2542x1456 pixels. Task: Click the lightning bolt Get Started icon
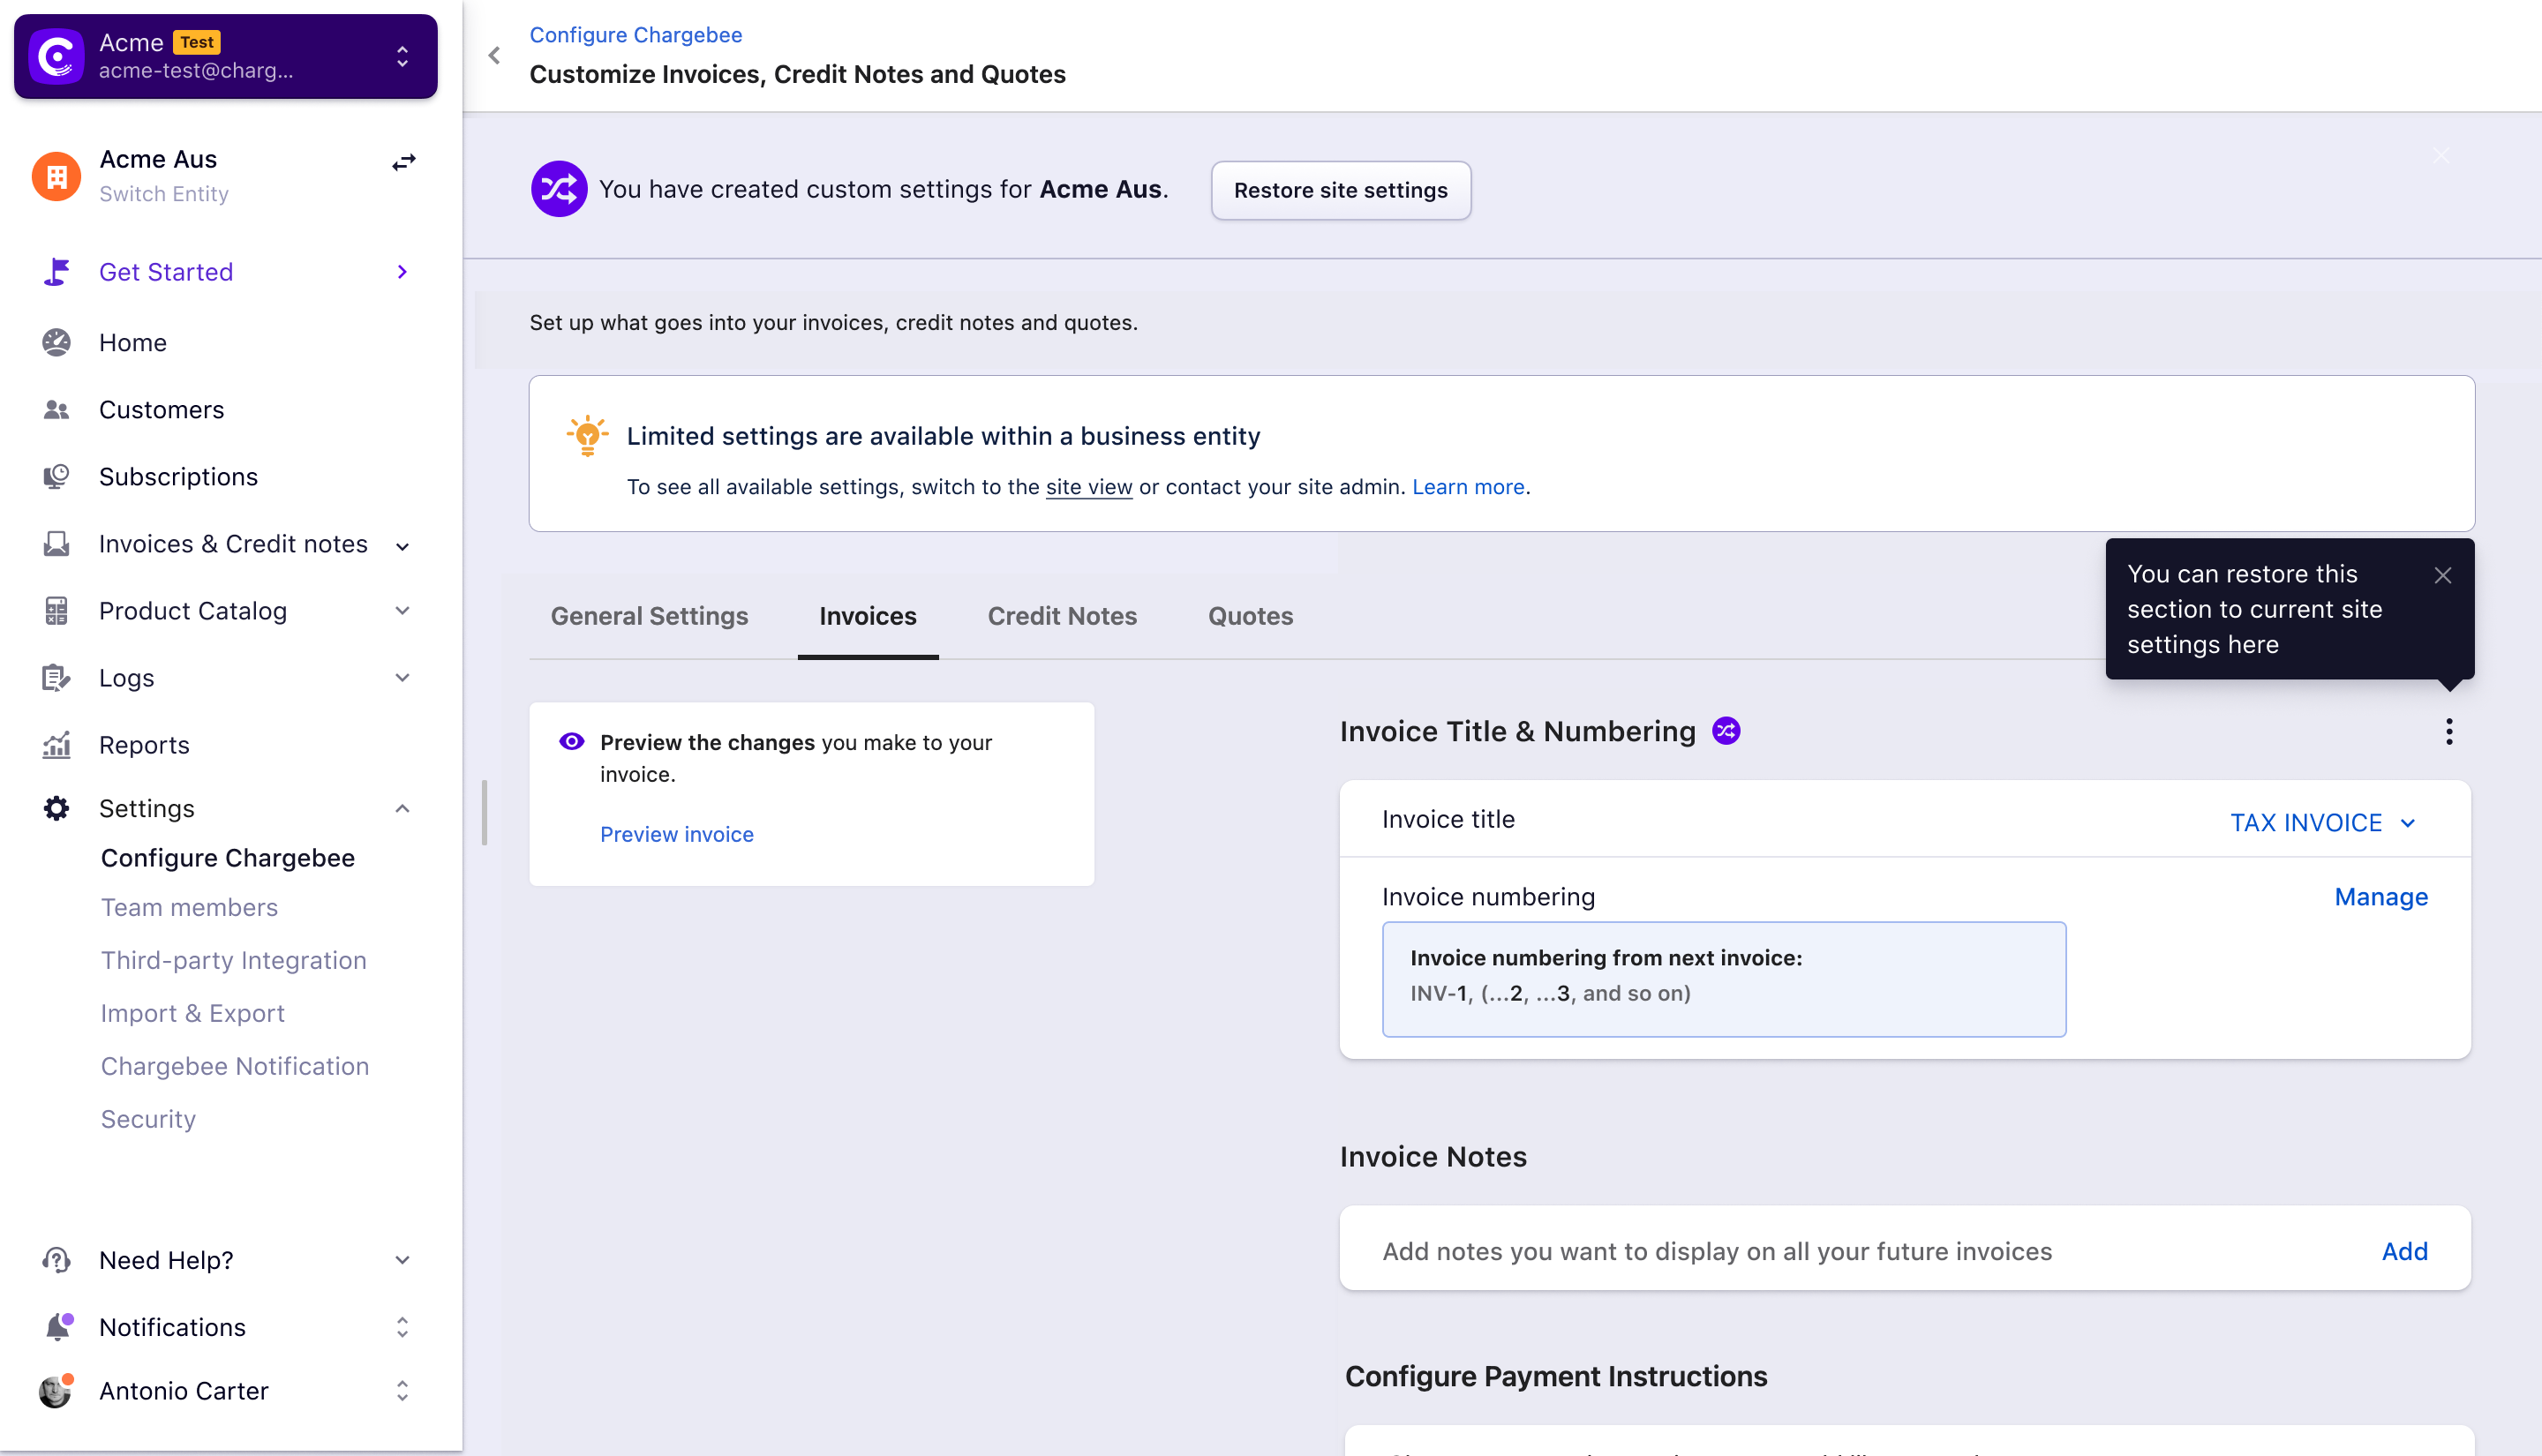[x=56, y=273]
